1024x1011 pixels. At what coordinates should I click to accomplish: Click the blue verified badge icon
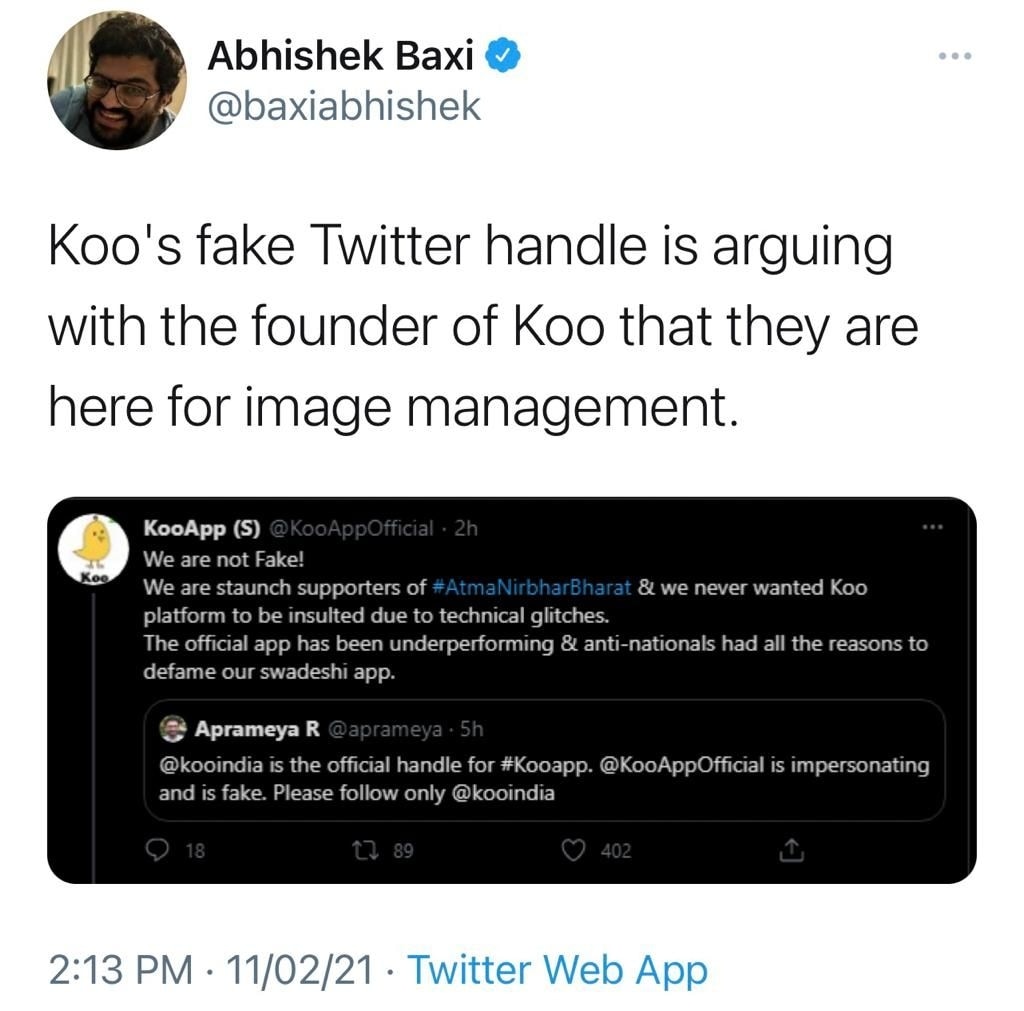501,57
